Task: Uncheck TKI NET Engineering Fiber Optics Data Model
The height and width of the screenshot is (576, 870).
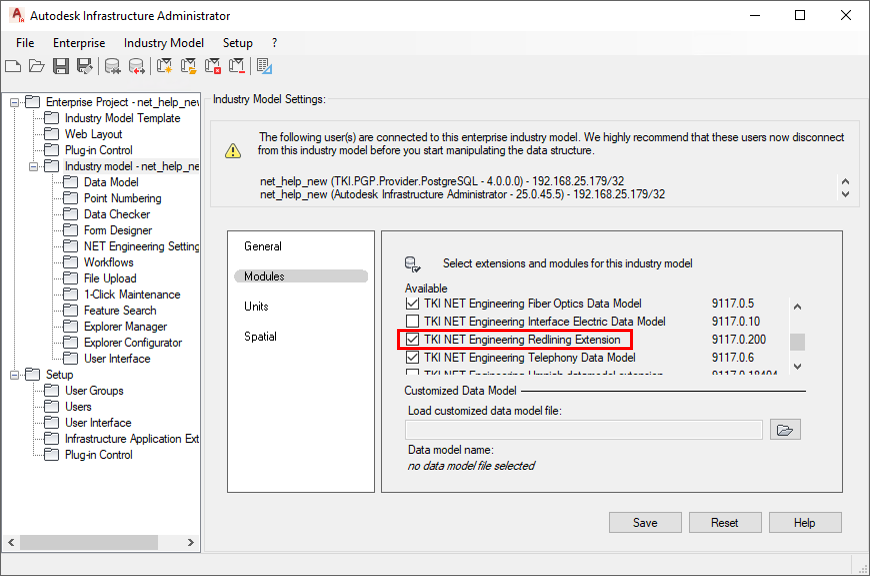Action: [412, 304]
